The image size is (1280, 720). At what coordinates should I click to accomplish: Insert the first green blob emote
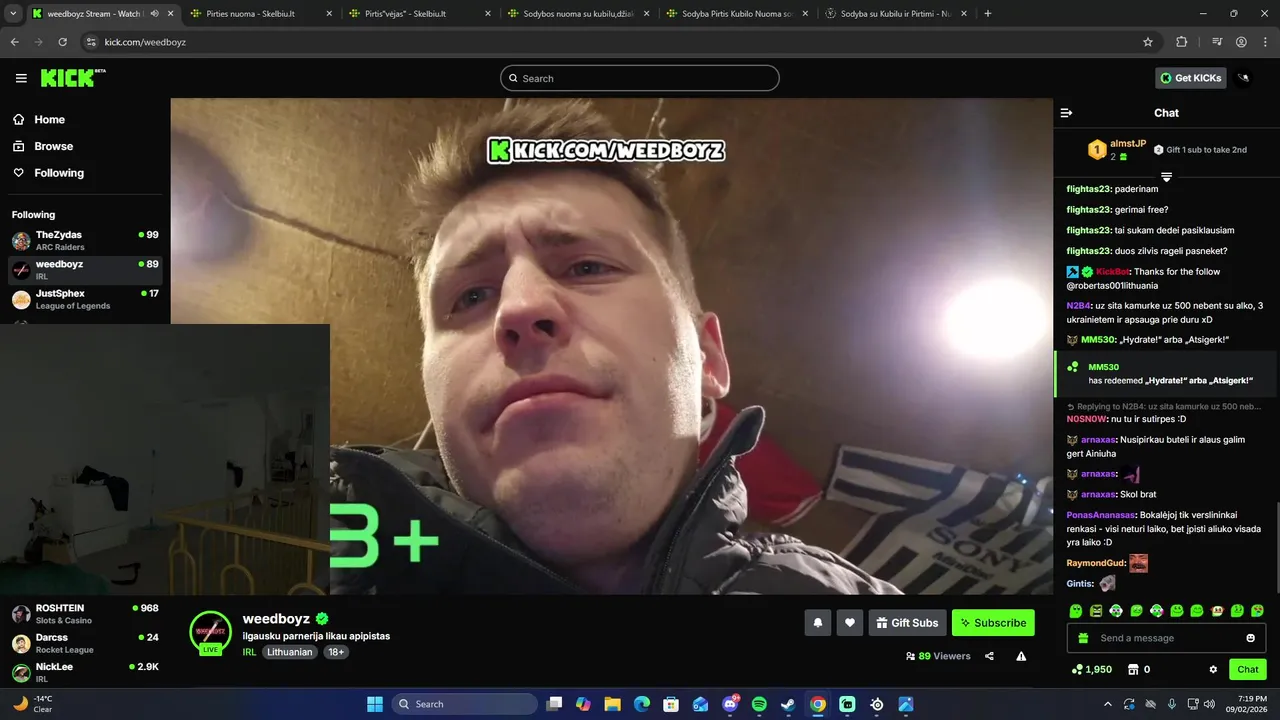click(x=1076, y=611)
